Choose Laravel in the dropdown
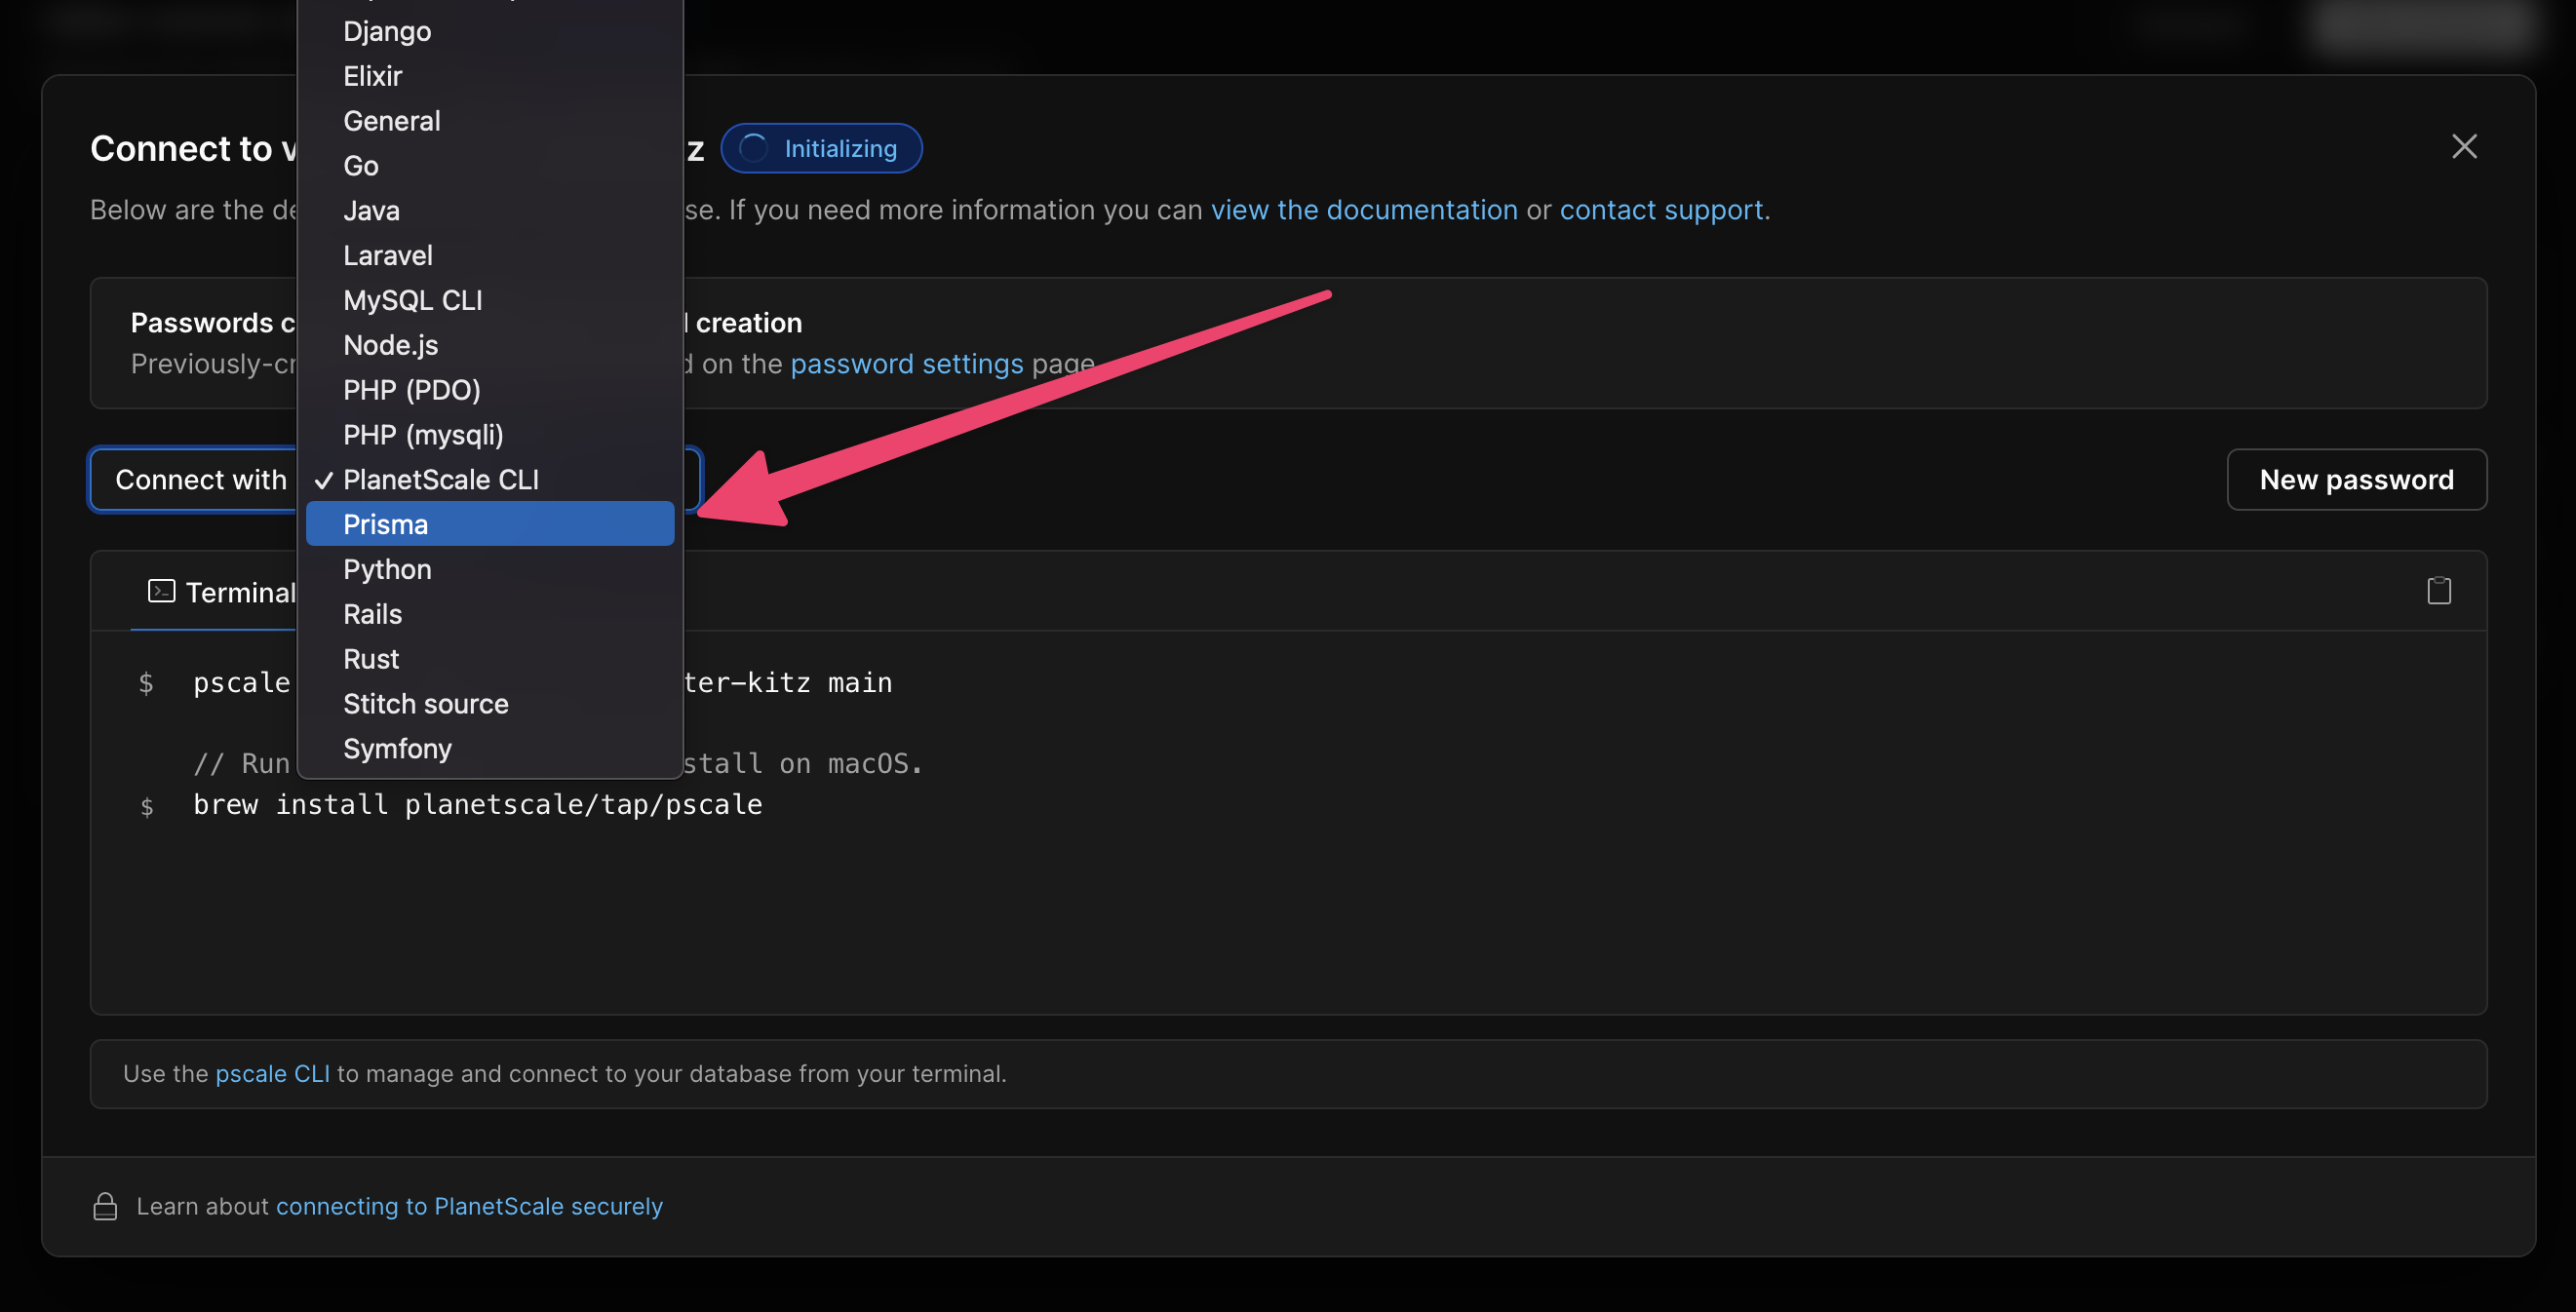This screenshot has height=1312, width=2576. [387, 255]
